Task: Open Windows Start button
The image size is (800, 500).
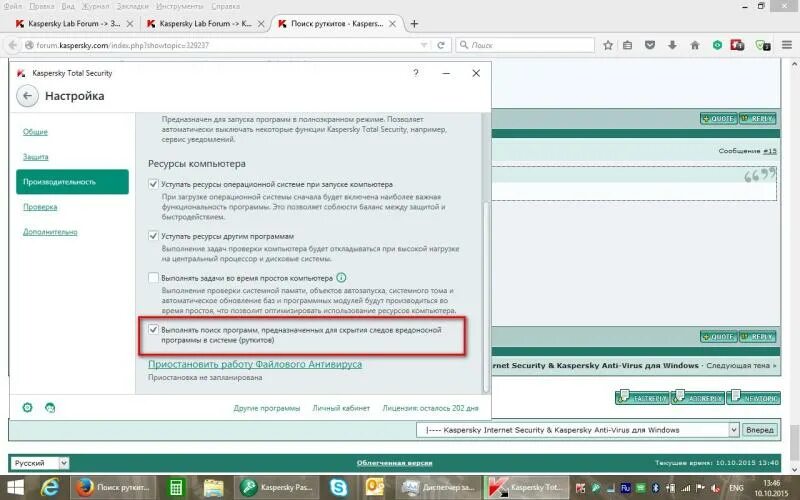Action: click(x=15, y=487)
